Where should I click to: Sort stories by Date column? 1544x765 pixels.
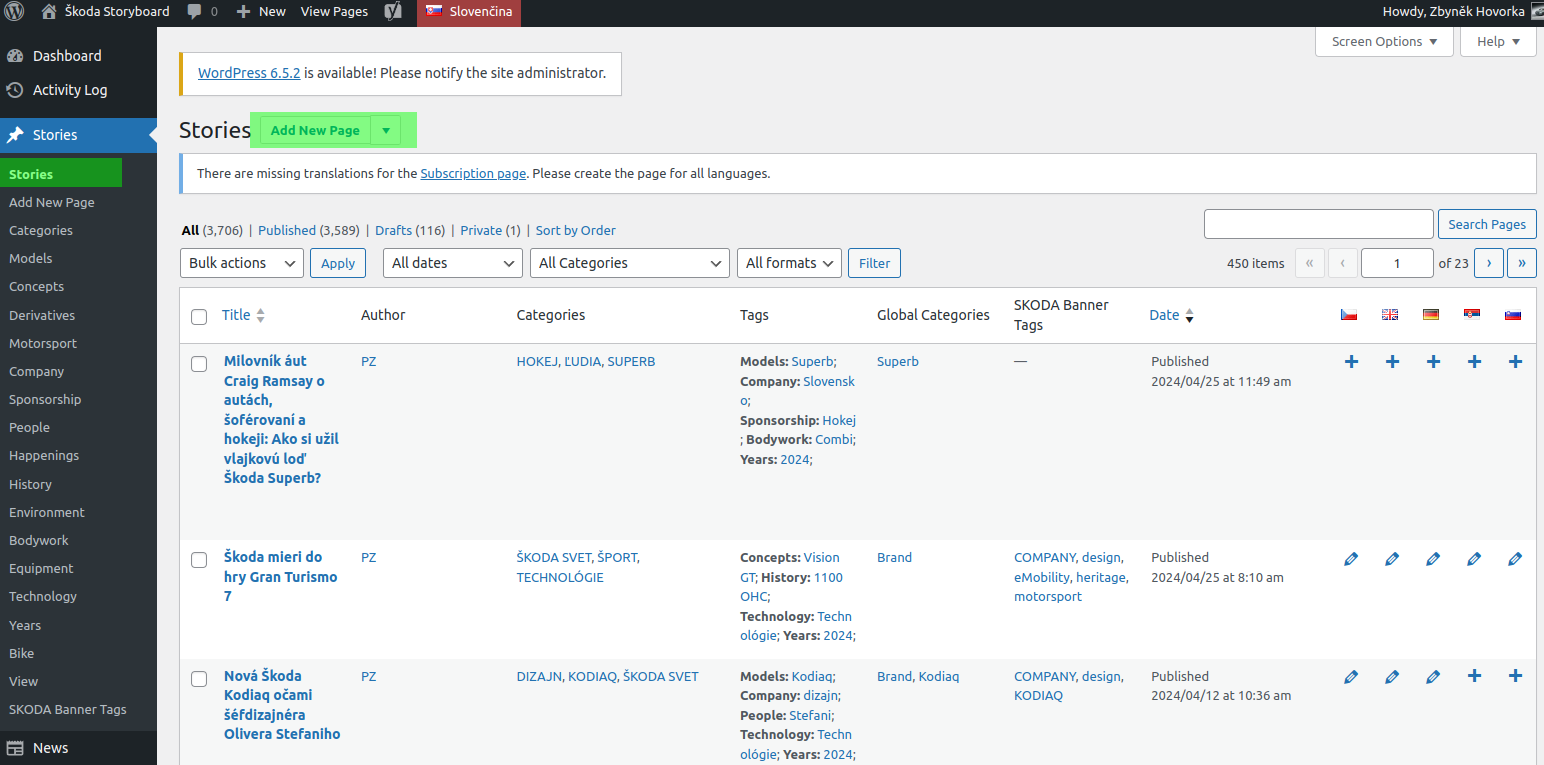(x=1171, y=315)
